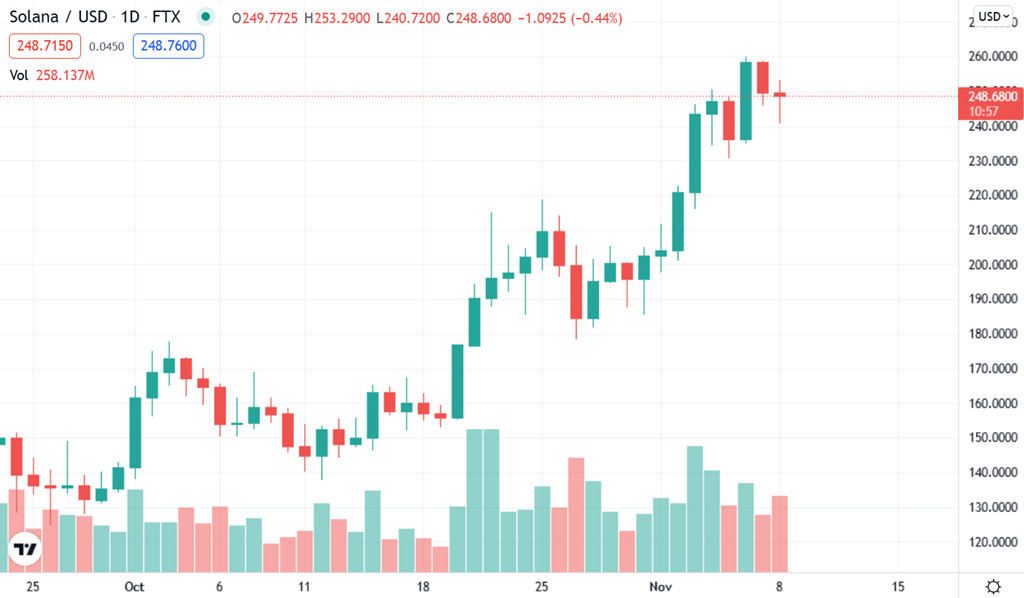The width and height of the screenshot is (1024, 598).
Task: Click the Nov date marker on time axis
Action: tap(660, 586)
